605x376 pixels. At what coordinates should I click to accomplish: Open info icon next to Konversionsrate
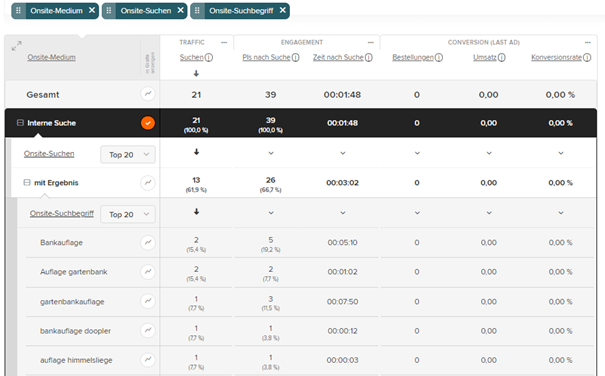click(x=587, y=58)
